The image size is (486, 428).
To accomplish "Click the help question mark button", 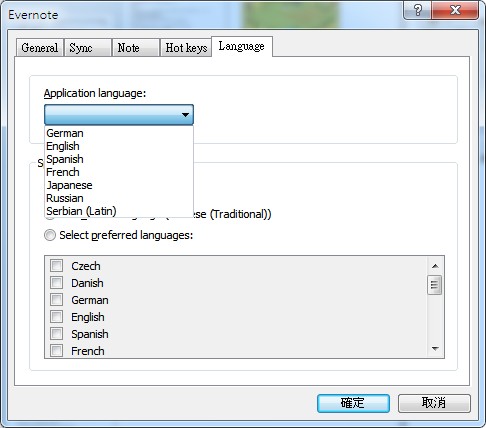I will click(x=418, y=10).
